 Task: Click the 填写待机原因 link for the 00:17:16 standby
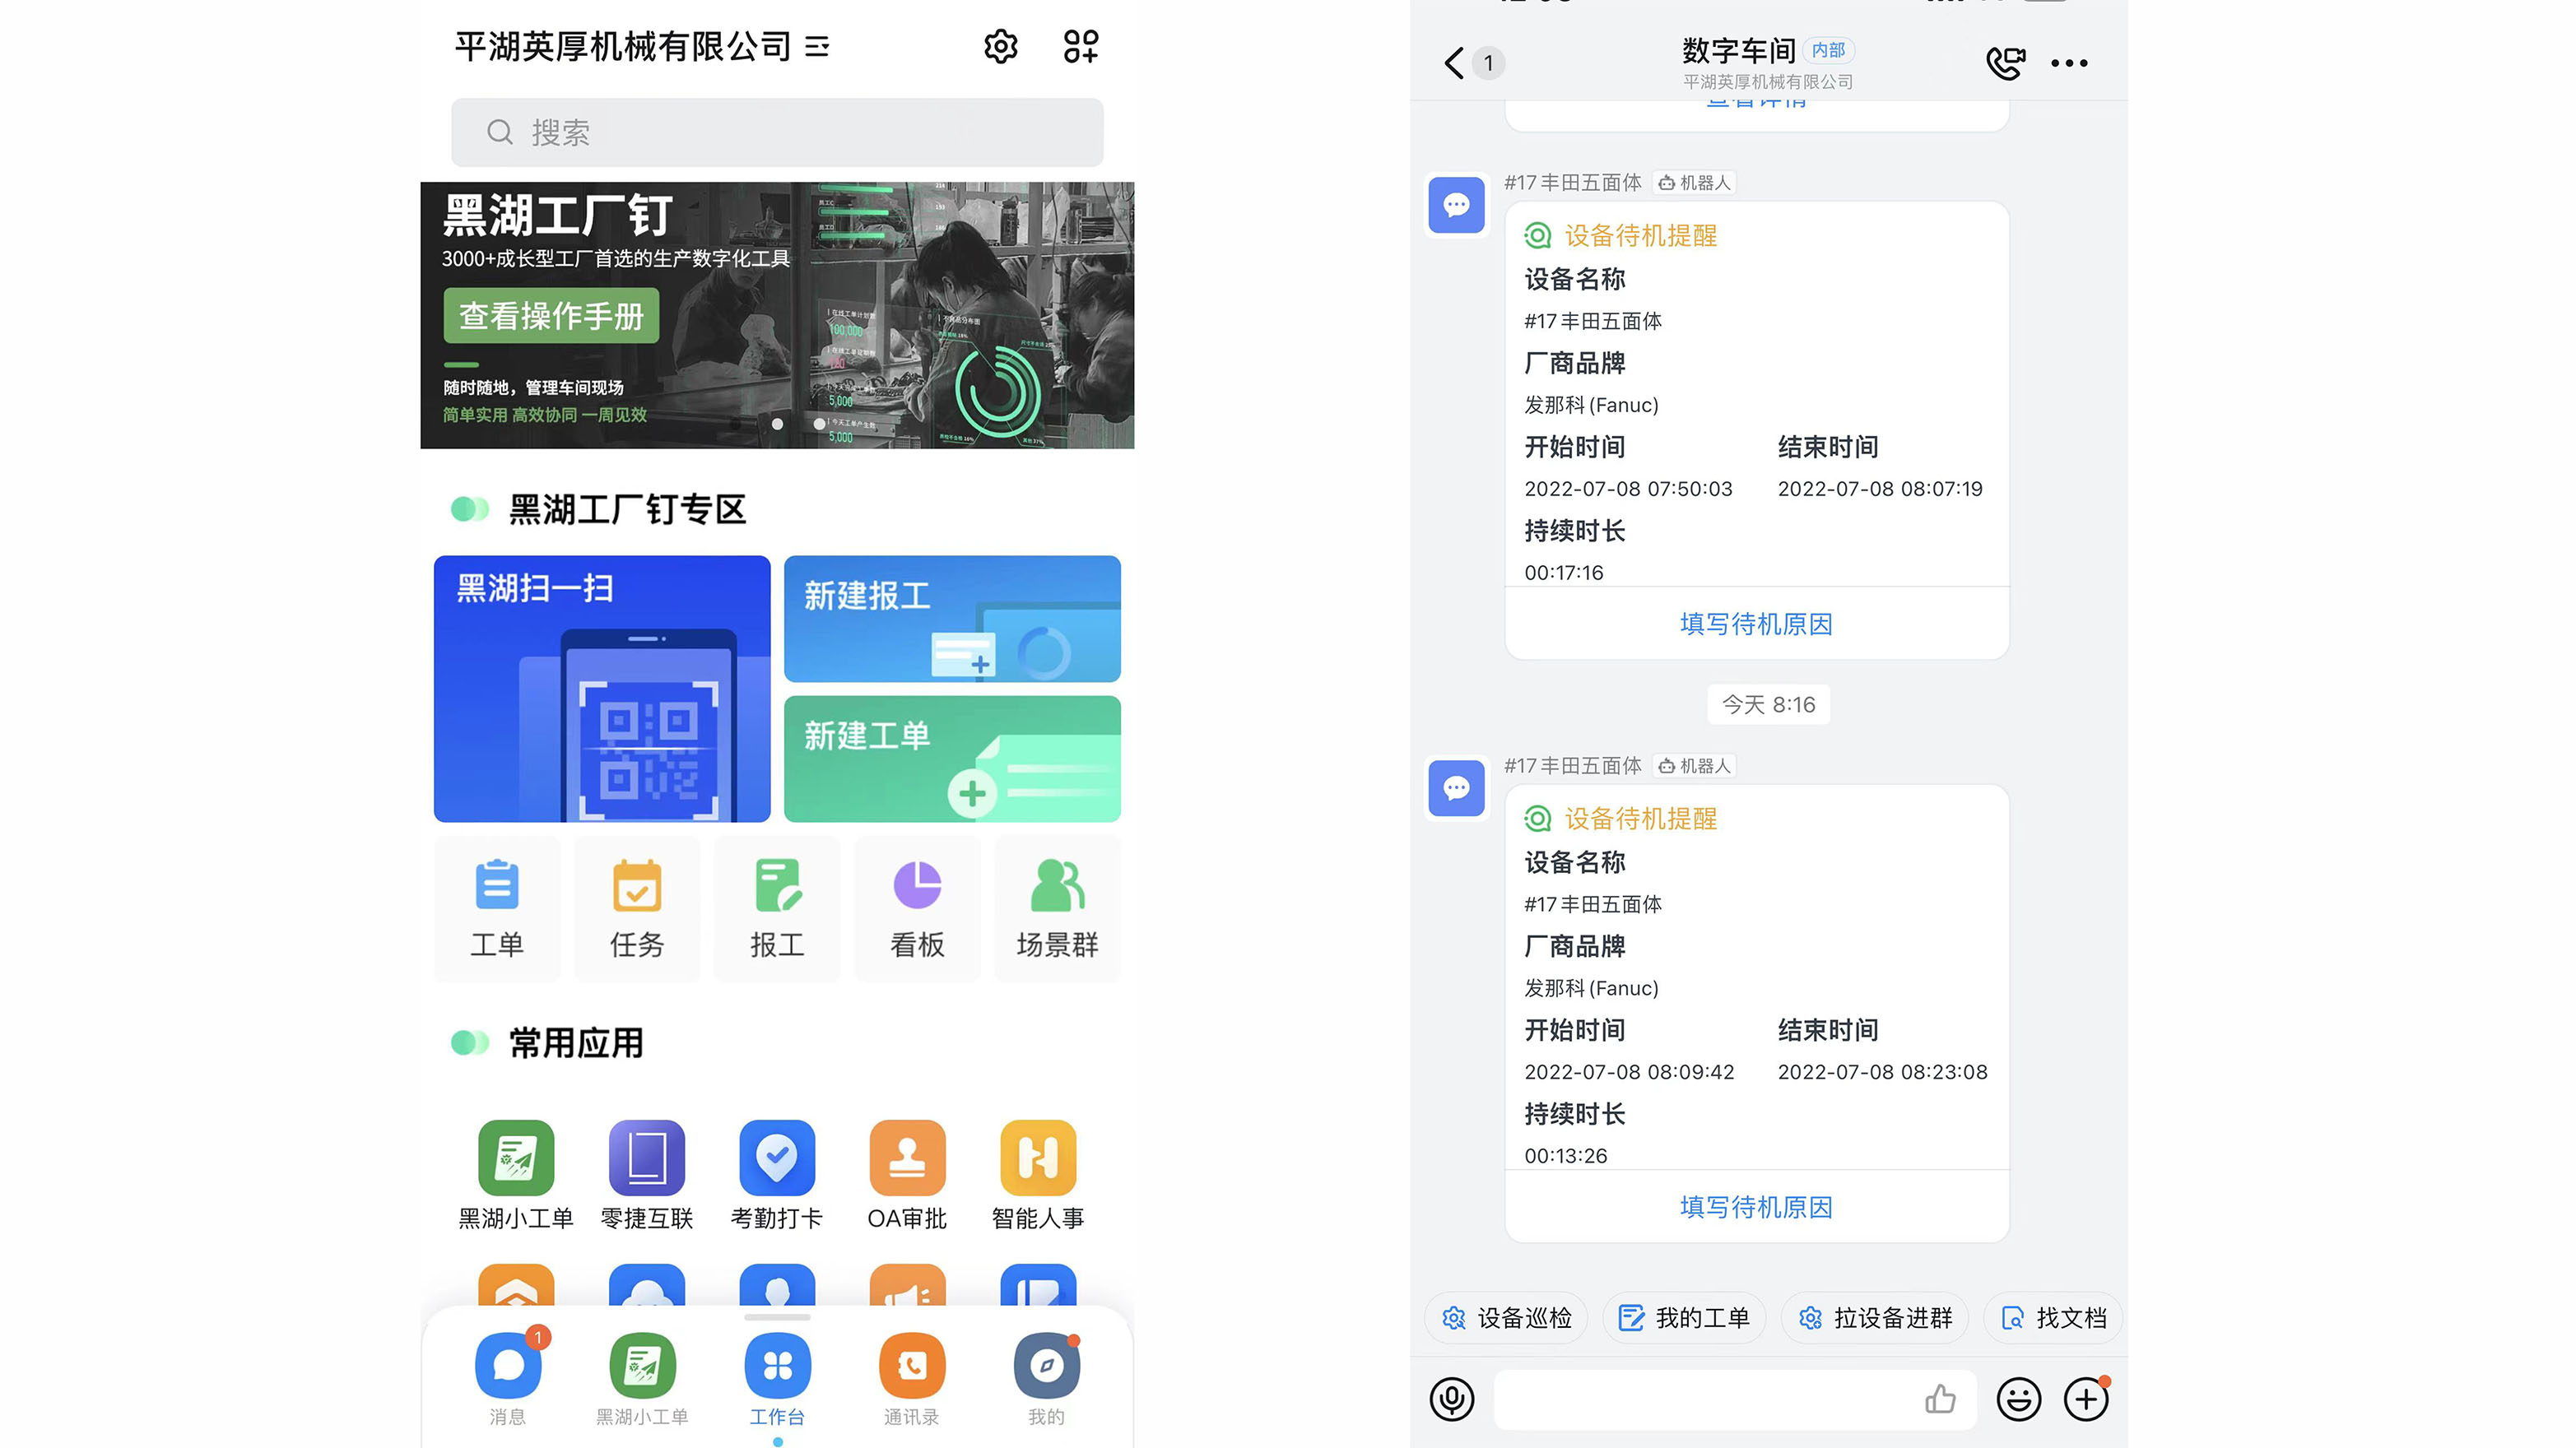[x=1756, y=624]
